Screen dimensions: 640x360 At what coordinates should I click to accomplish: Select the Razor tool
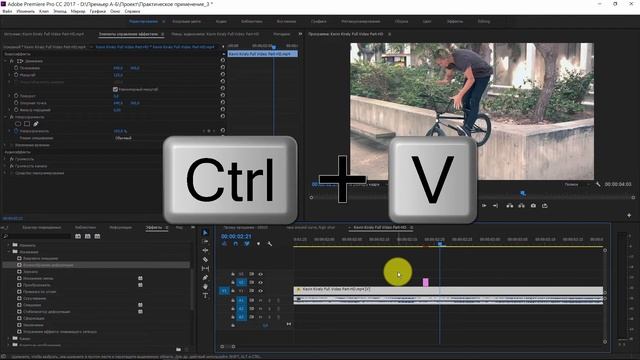[x=205, y=260]
